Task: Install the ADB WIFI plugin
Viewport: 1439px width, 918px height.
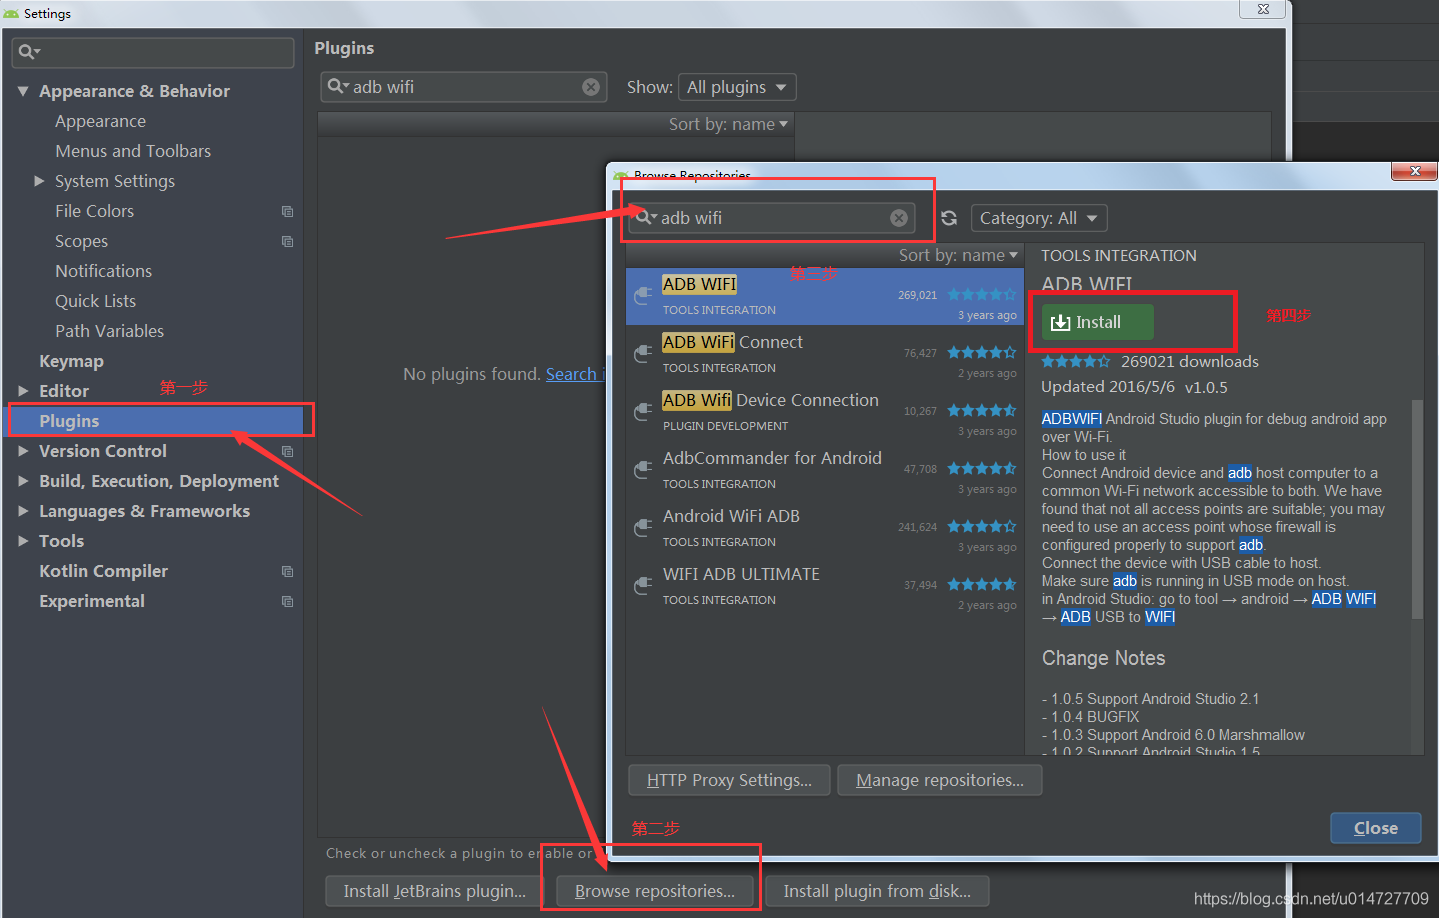Action: tap(1097, 322)
